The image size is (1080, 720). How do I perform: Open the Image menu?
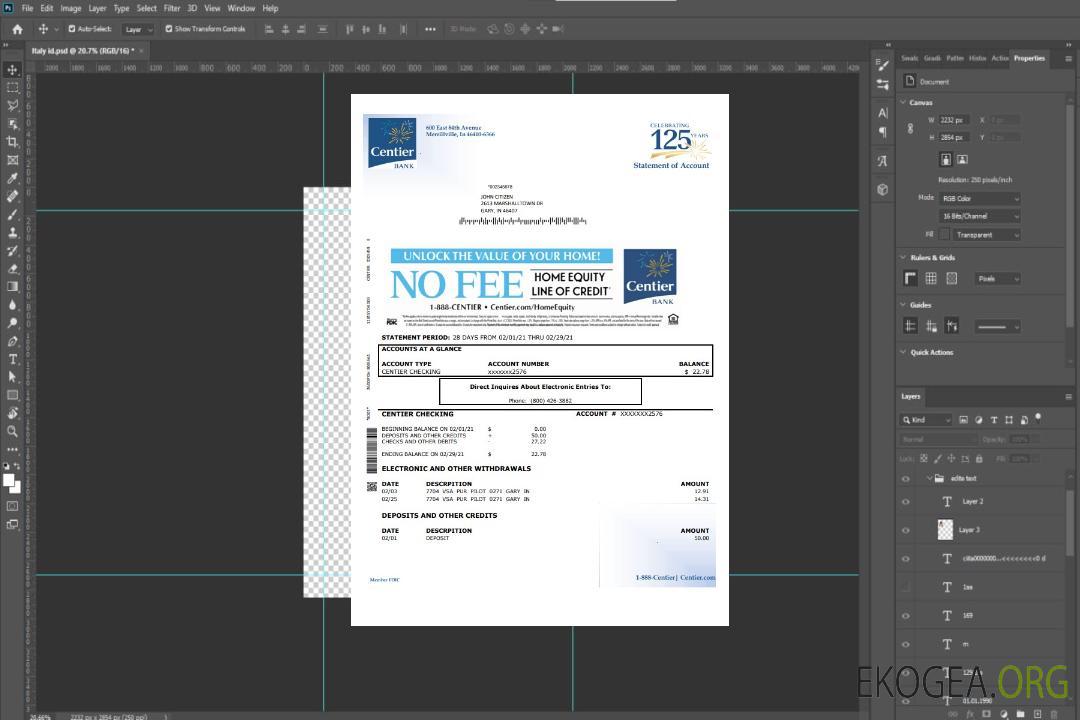[70, 8]
